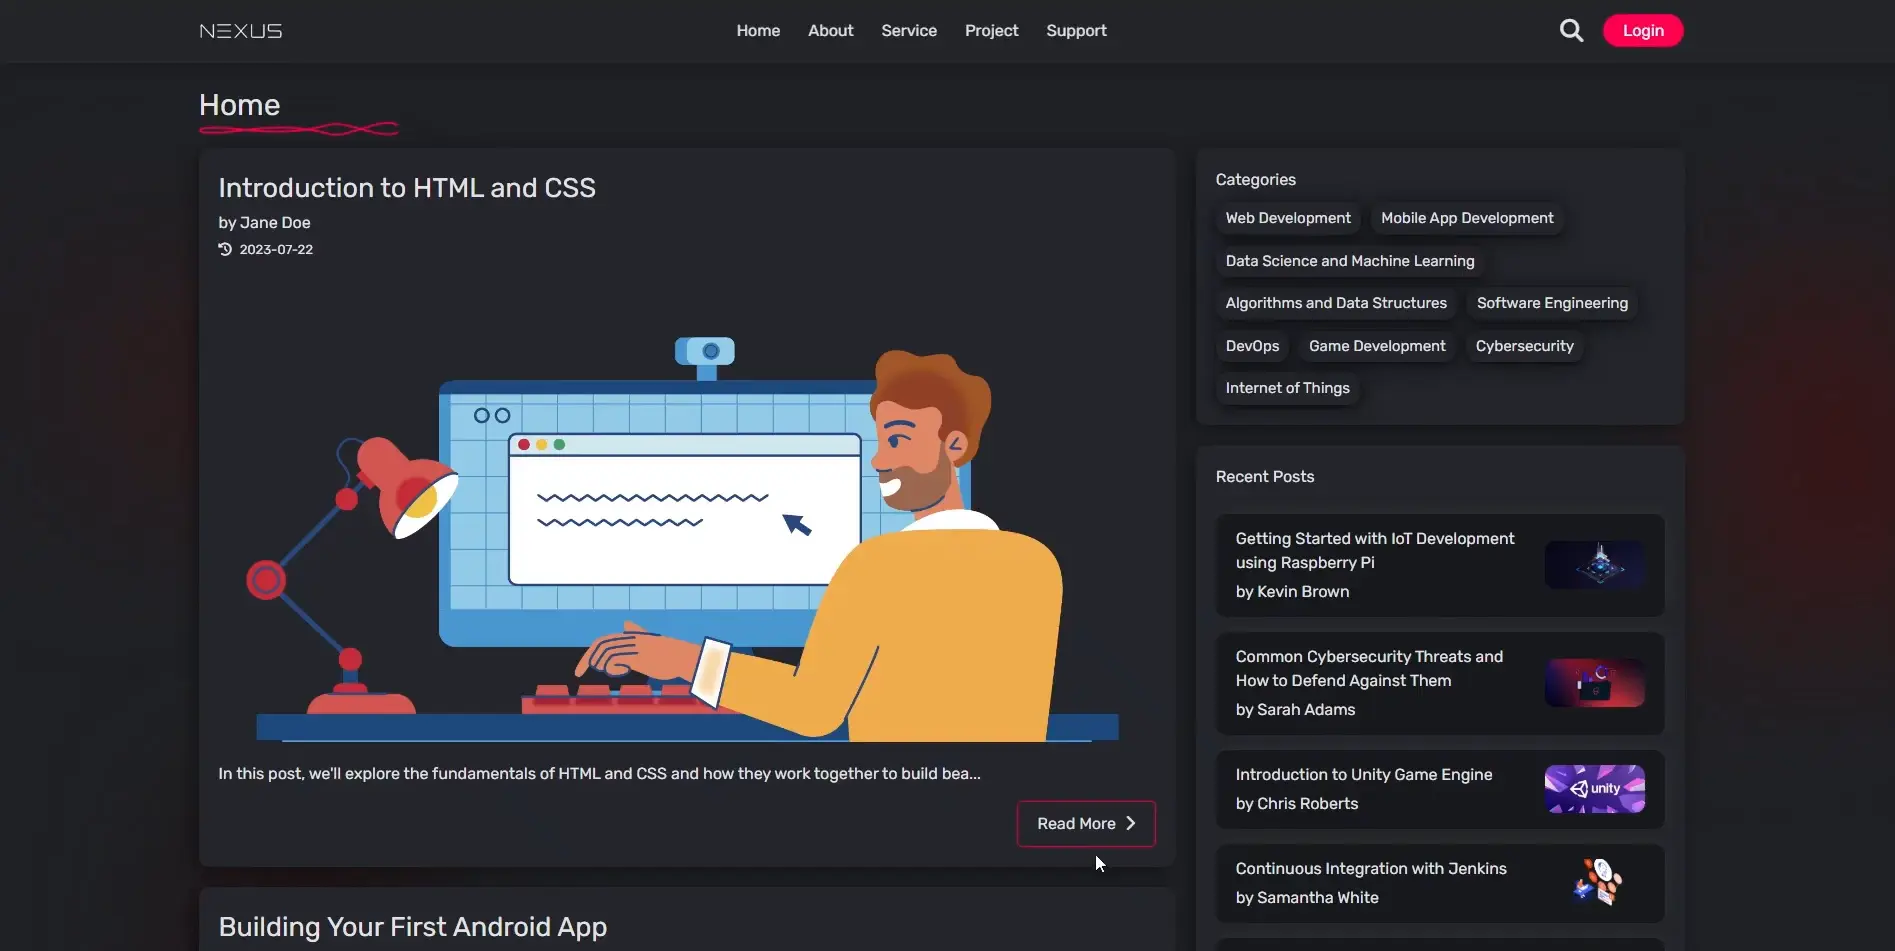
Task: Click Read More on HTML post
Action: tap(1085, 823)
